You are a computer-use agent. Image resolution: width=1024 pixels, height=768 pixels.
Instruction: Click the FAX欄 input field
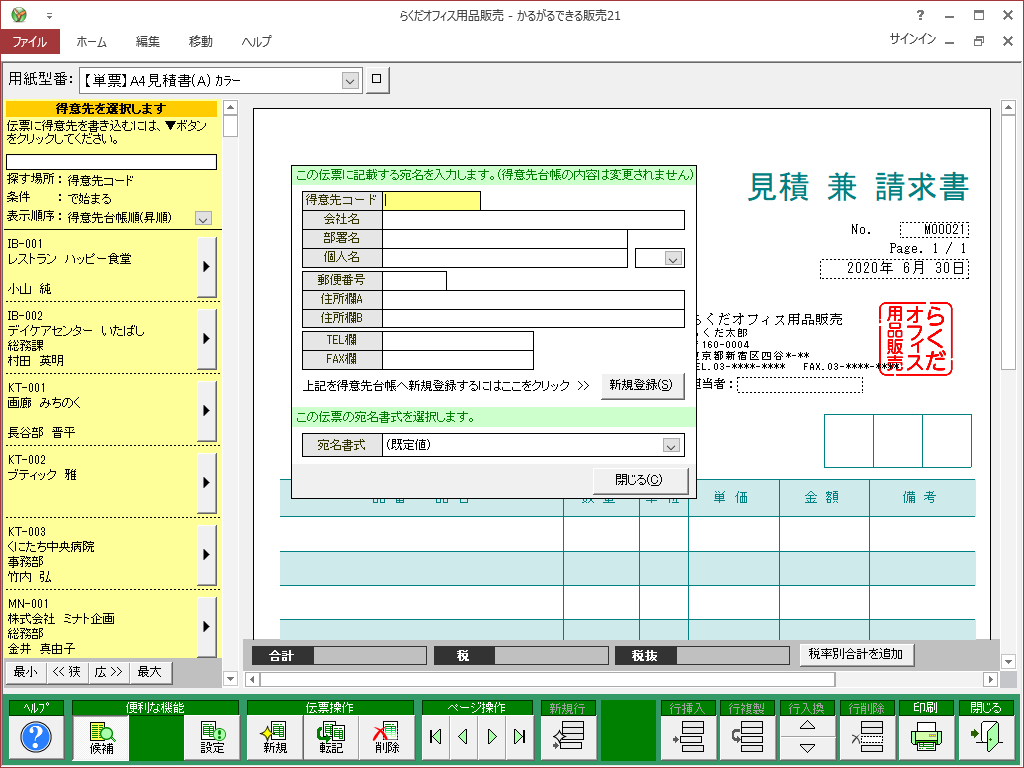pos(458,359)
